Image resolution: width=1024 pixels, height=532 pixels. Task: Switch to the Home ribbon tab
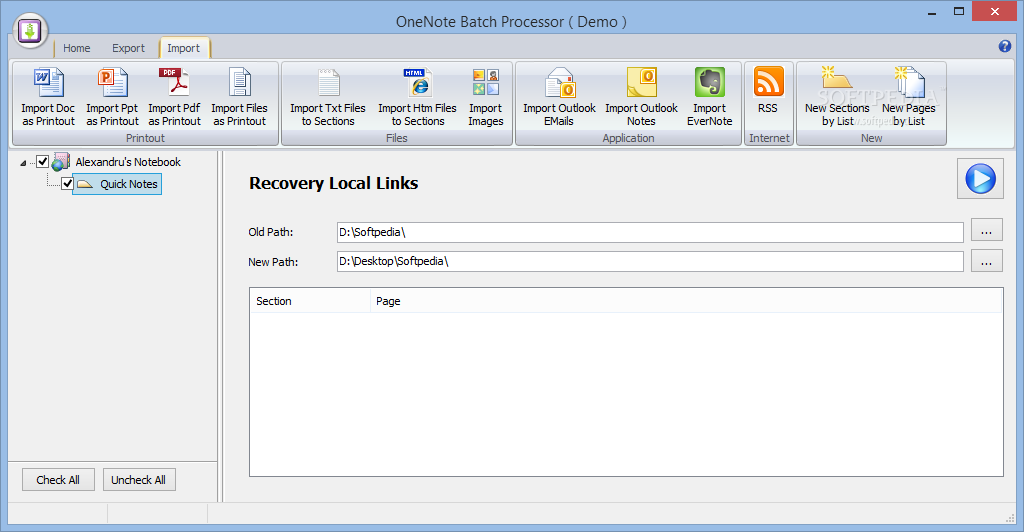pyautogui.click(x=76, y=48)
